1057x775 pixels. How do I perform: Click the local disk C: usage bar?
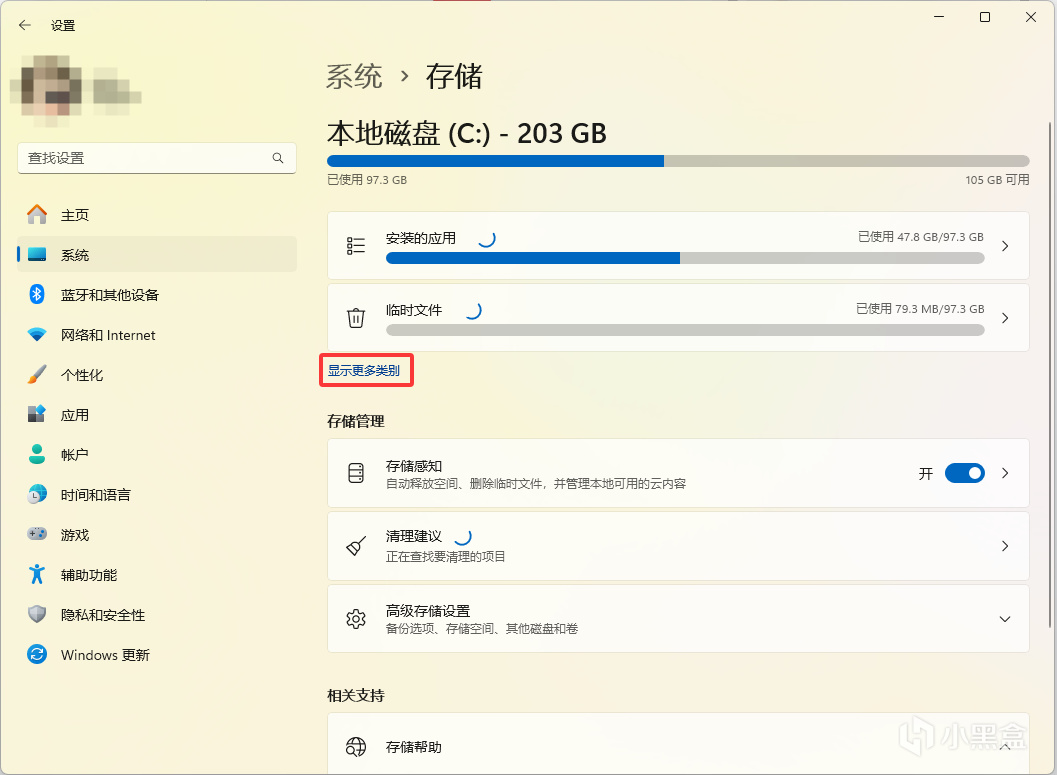(x=677, y=161)
